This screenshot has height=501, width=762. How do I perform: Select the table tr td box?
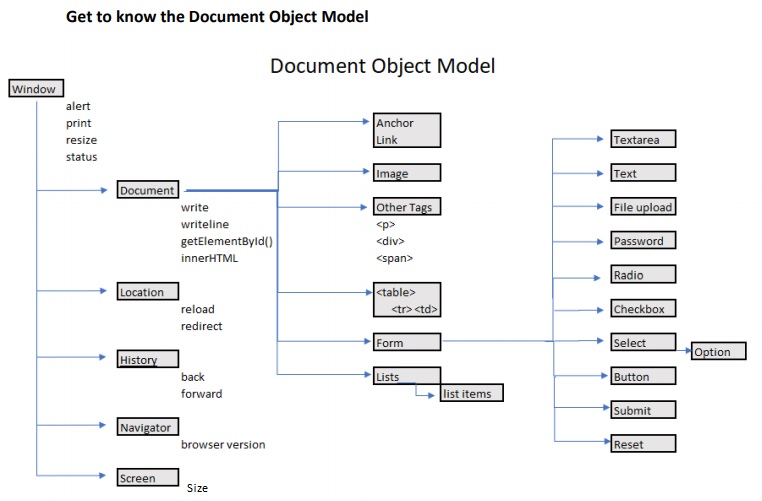point(406,300)
